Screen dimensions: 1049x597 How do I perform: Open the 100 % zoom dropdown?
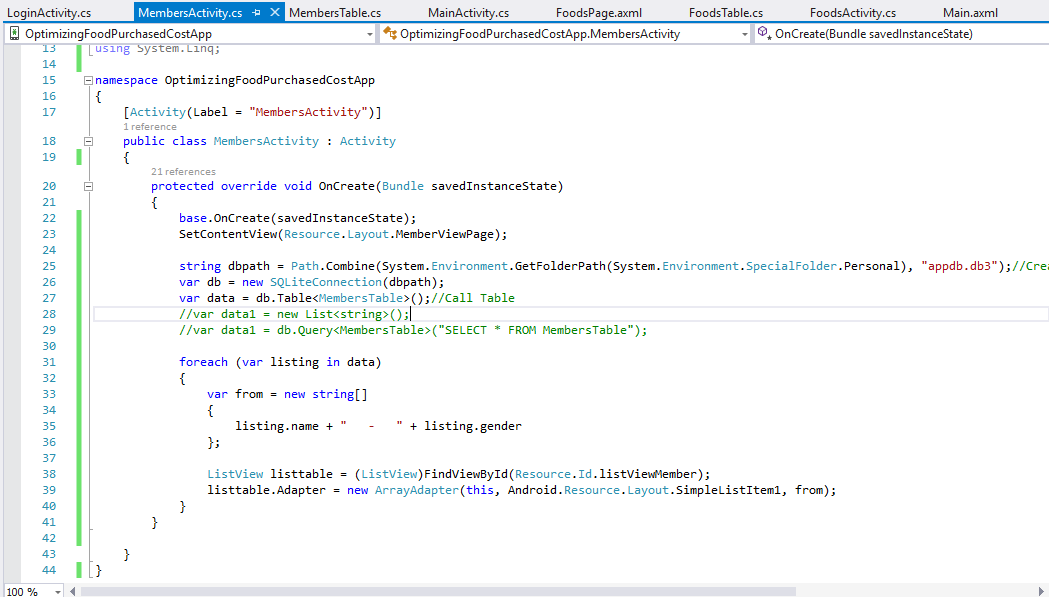coord(58,592)
